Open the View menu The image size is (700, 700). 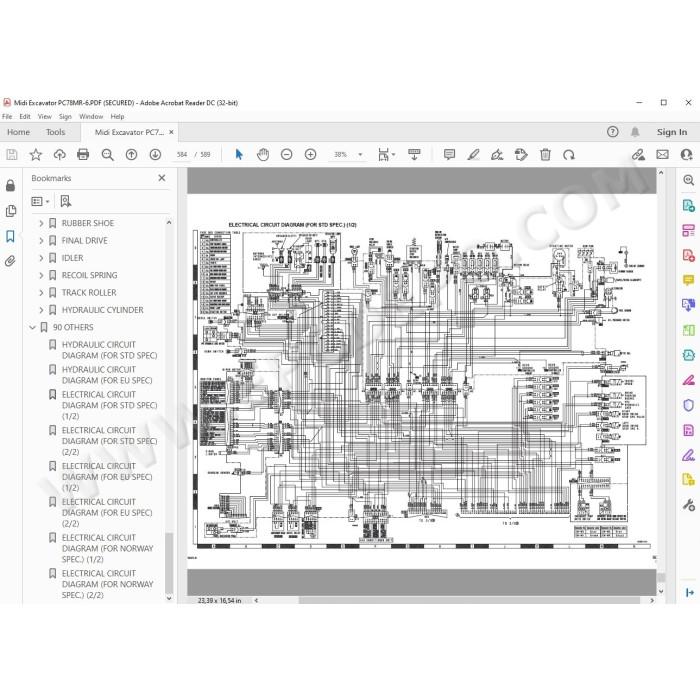pos(45,117)
